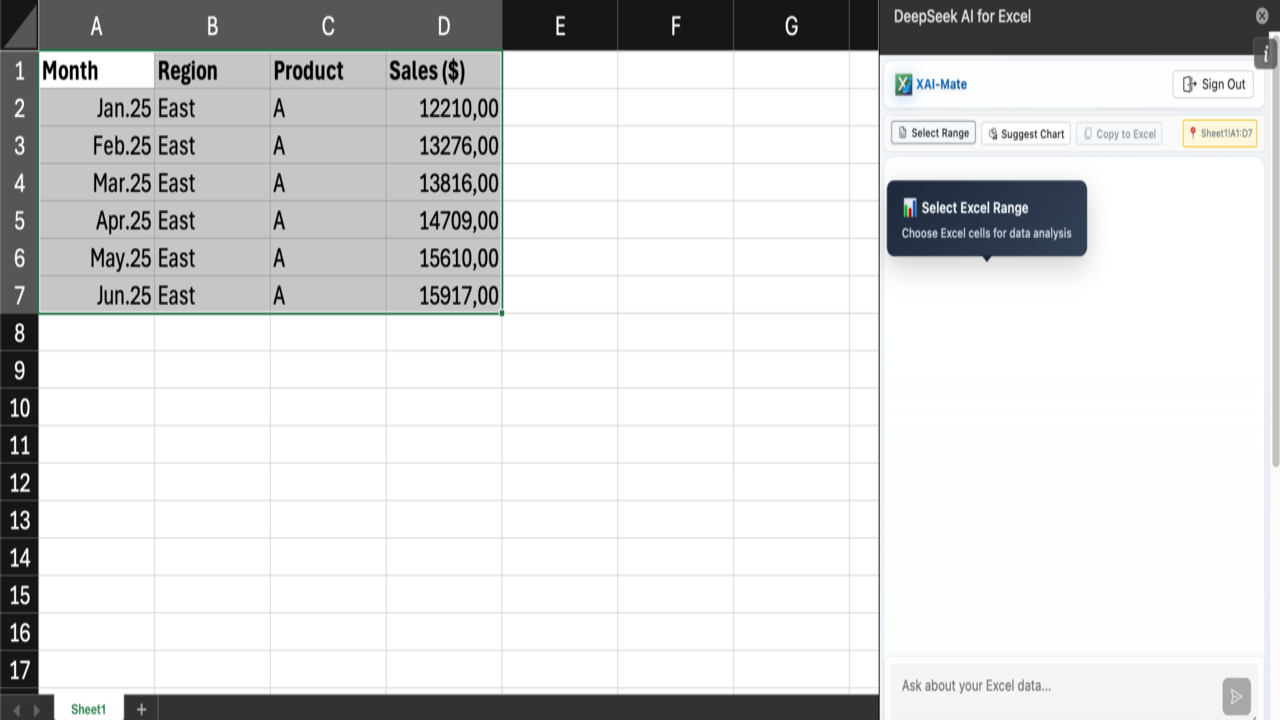Close the DeepSeek AI for Excel pane

point(1262,16)
